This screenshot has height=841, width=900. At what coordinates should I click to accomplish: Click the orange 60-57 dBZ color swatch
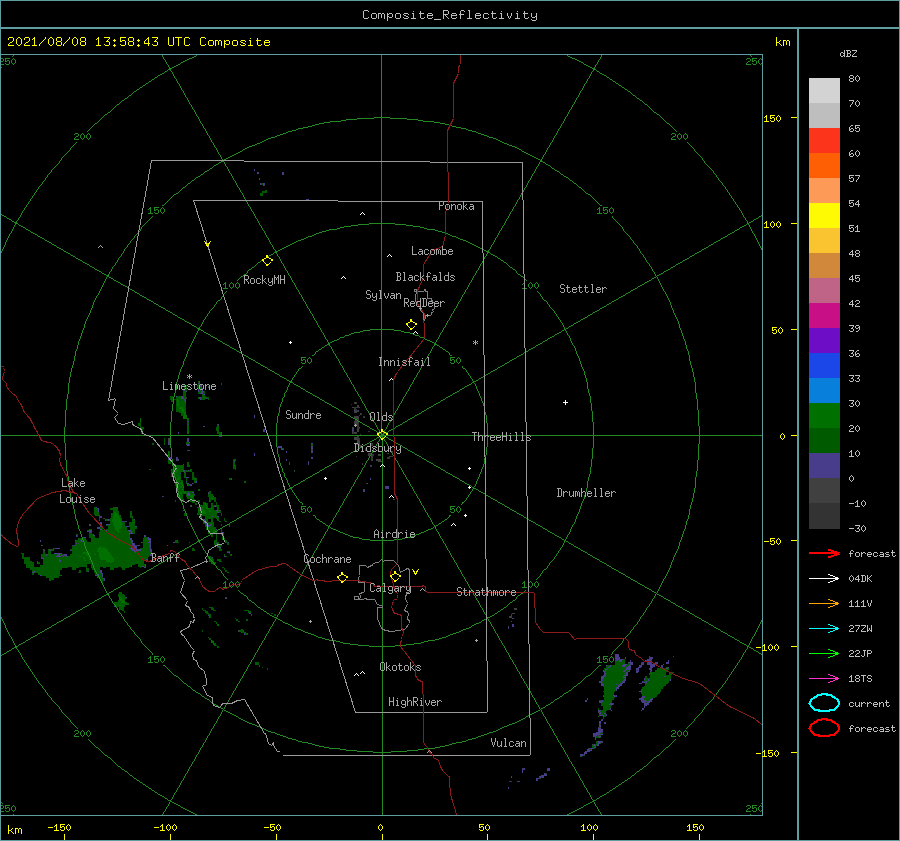point(824,165)
